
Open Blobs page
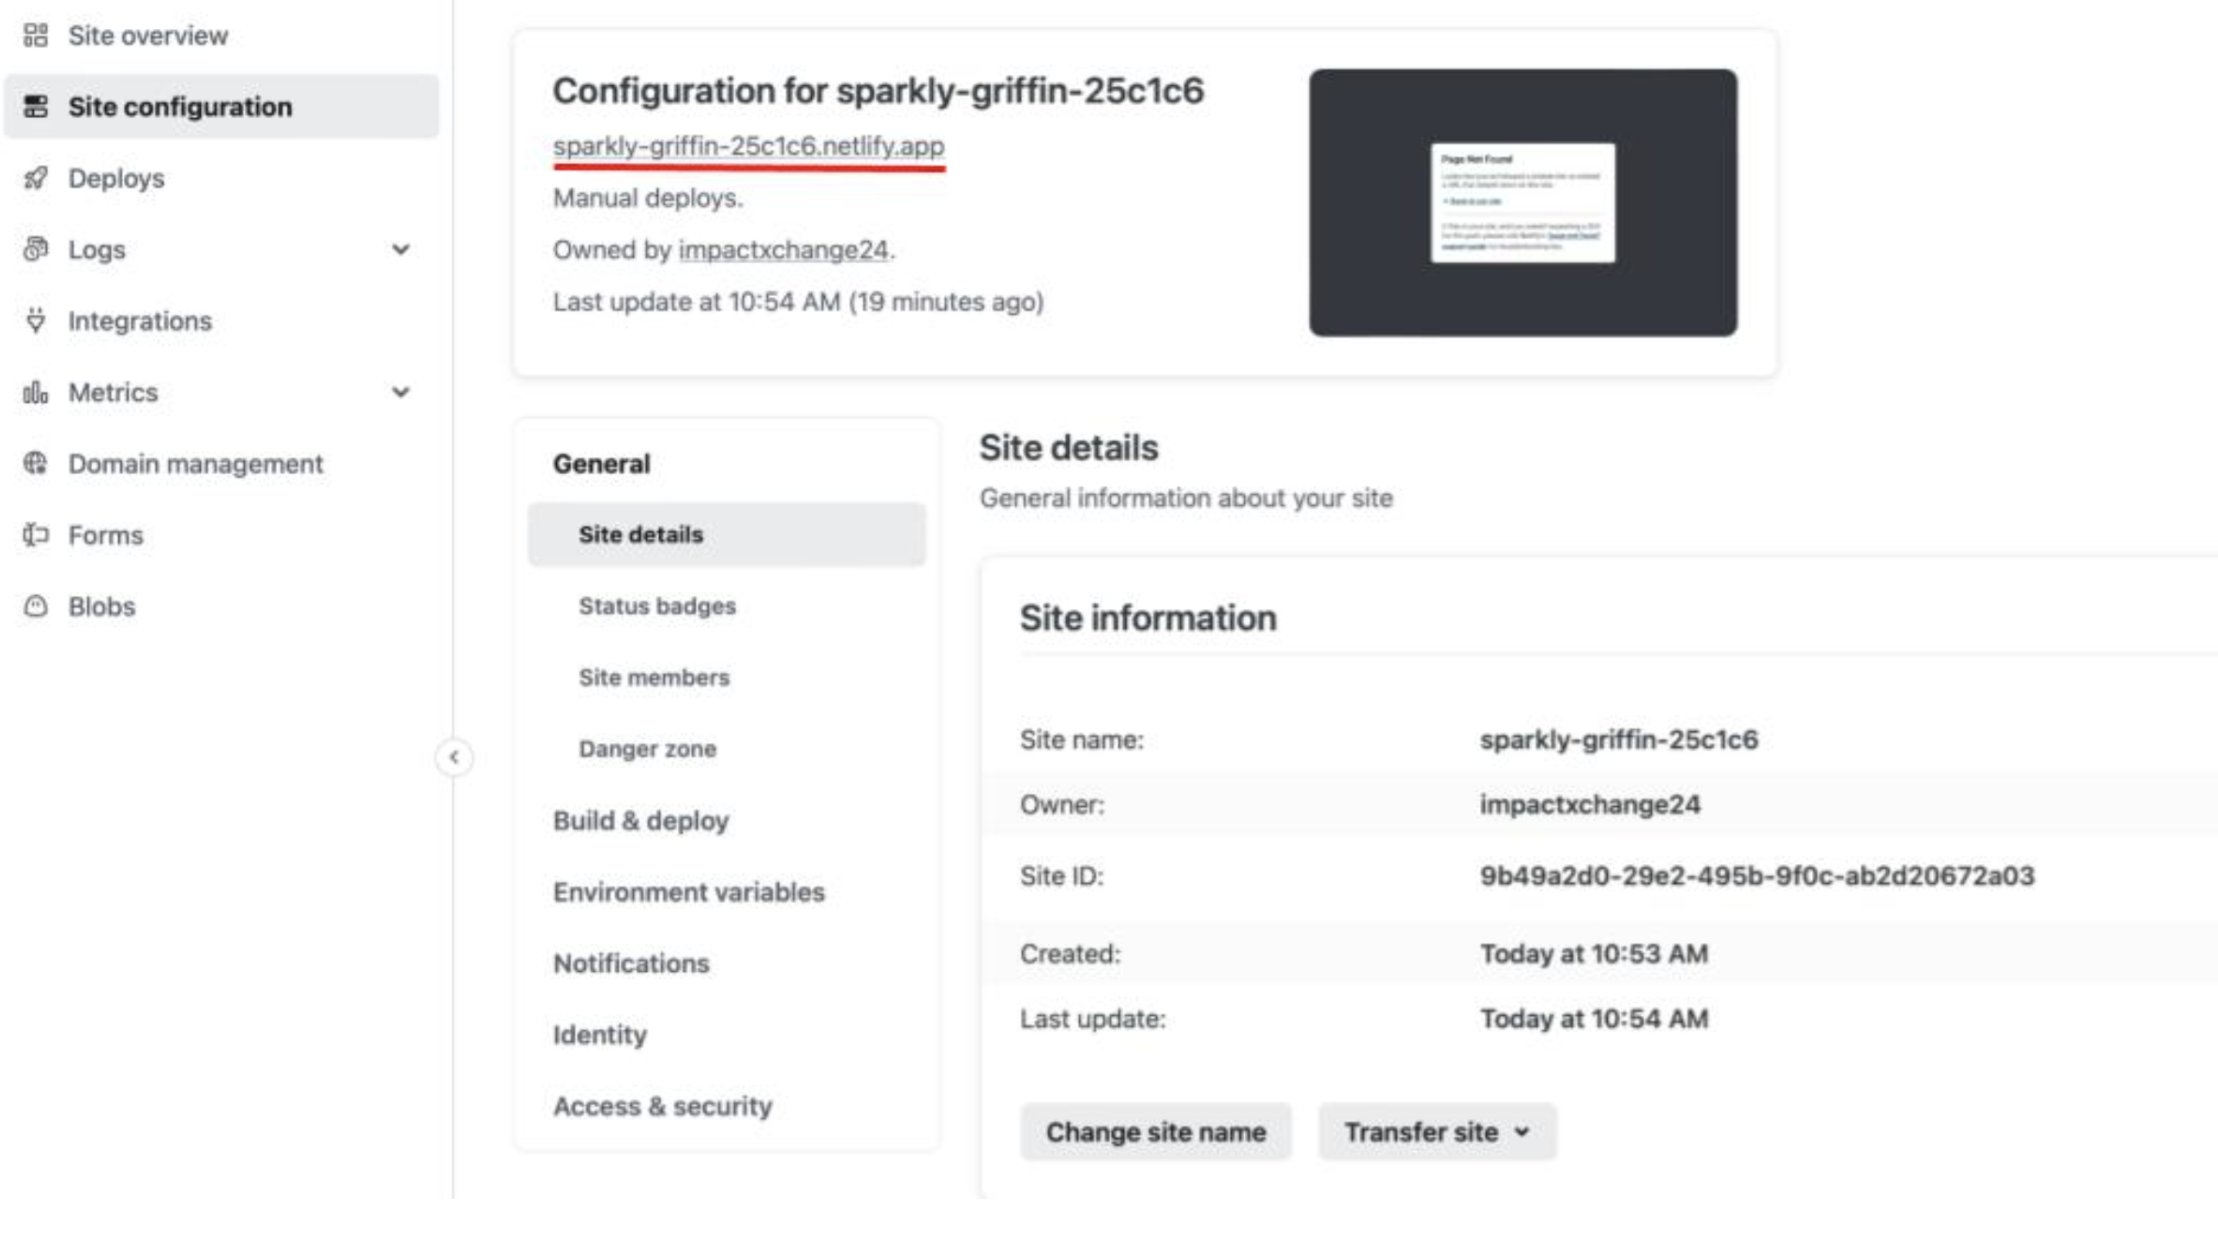pyautogui.click(x=102, y=606)
